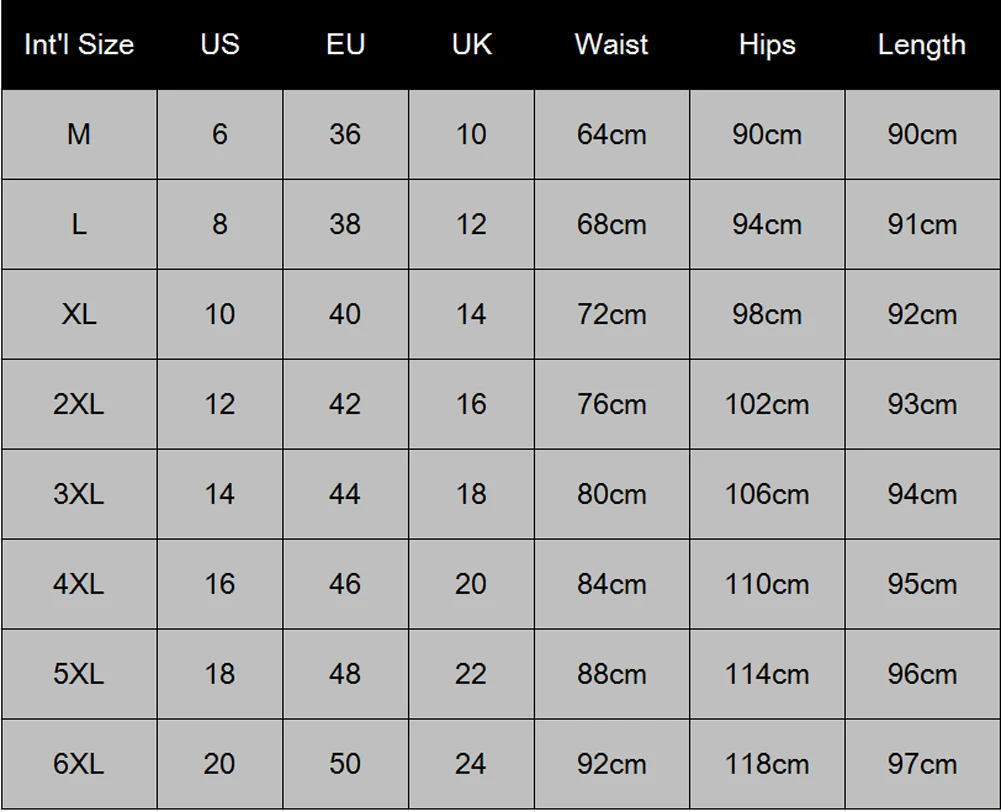Click the UK column header

[x=471, y=45]
